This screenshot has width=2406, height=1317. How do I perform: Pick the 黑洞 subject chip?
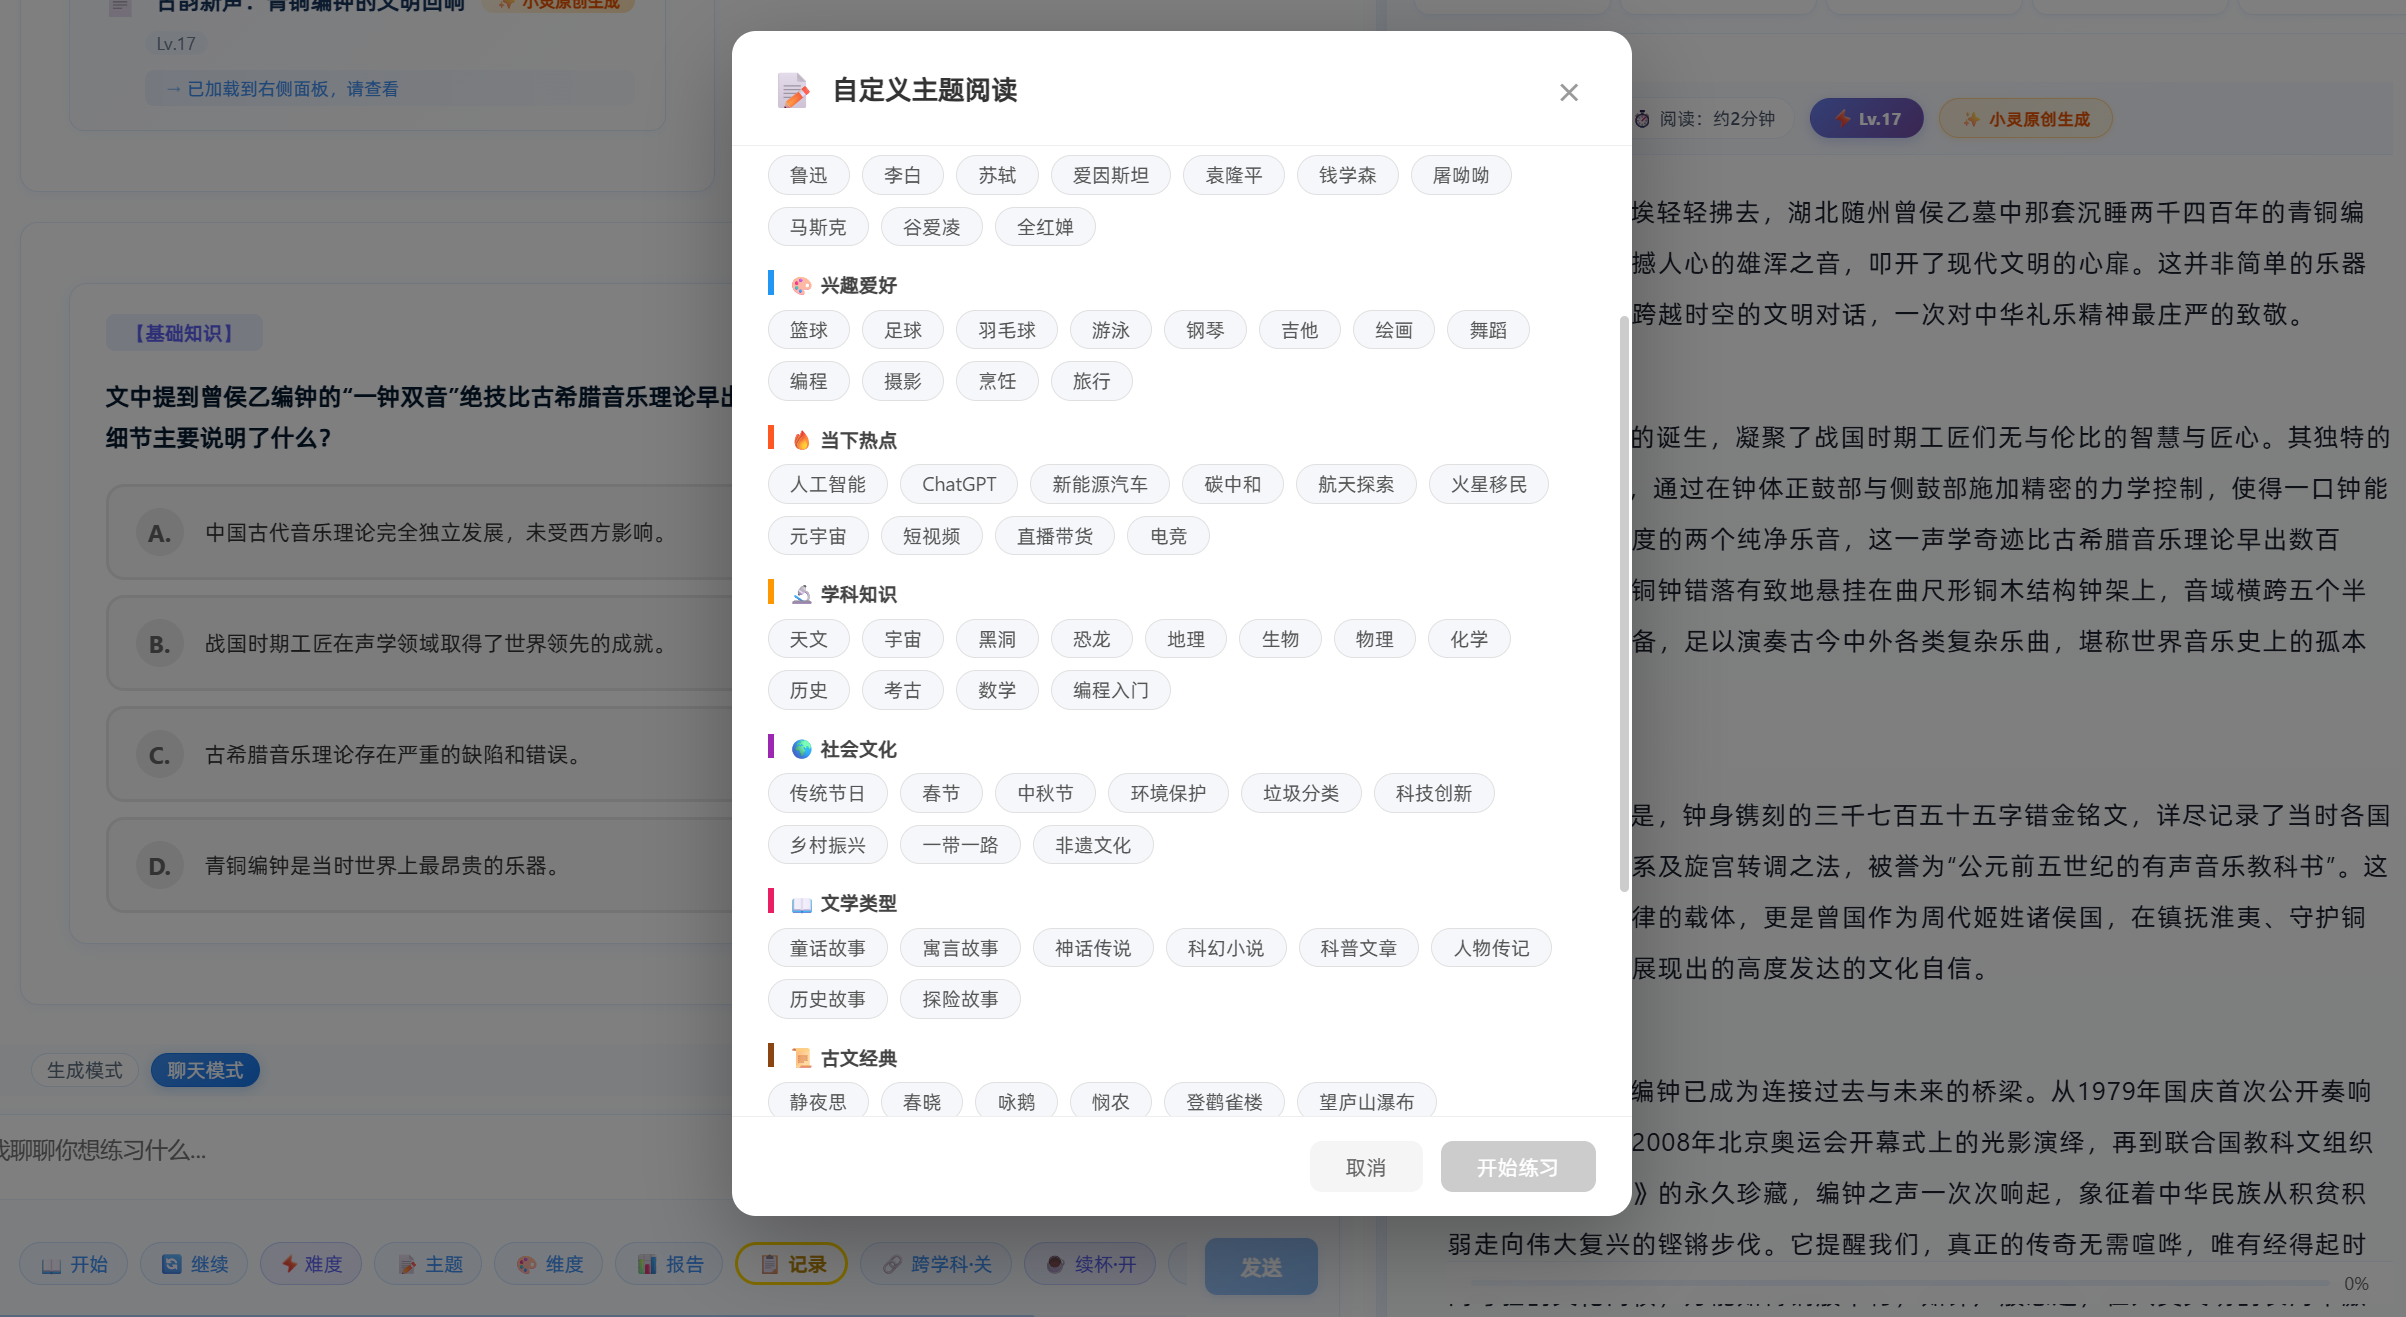[x=996, y=639]
